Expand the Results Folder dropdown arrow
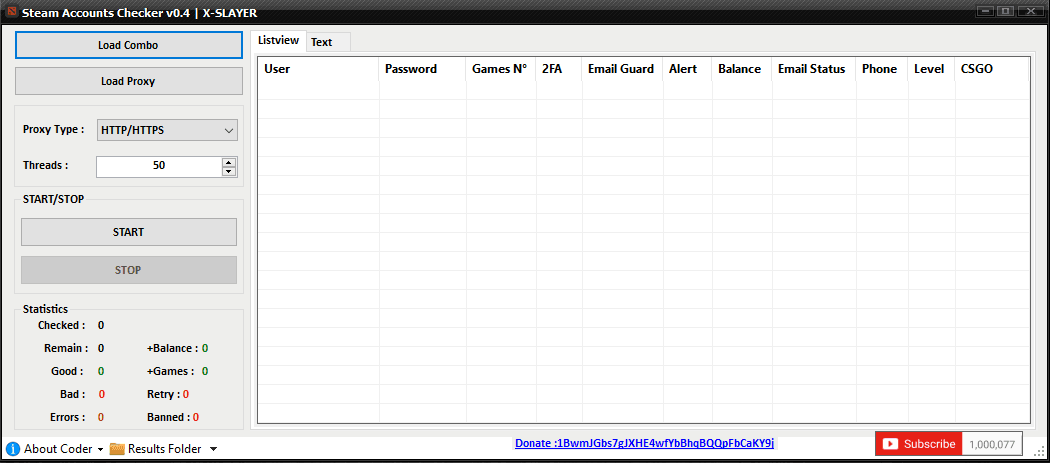The image size is (1050, 463). click(213, 450)
